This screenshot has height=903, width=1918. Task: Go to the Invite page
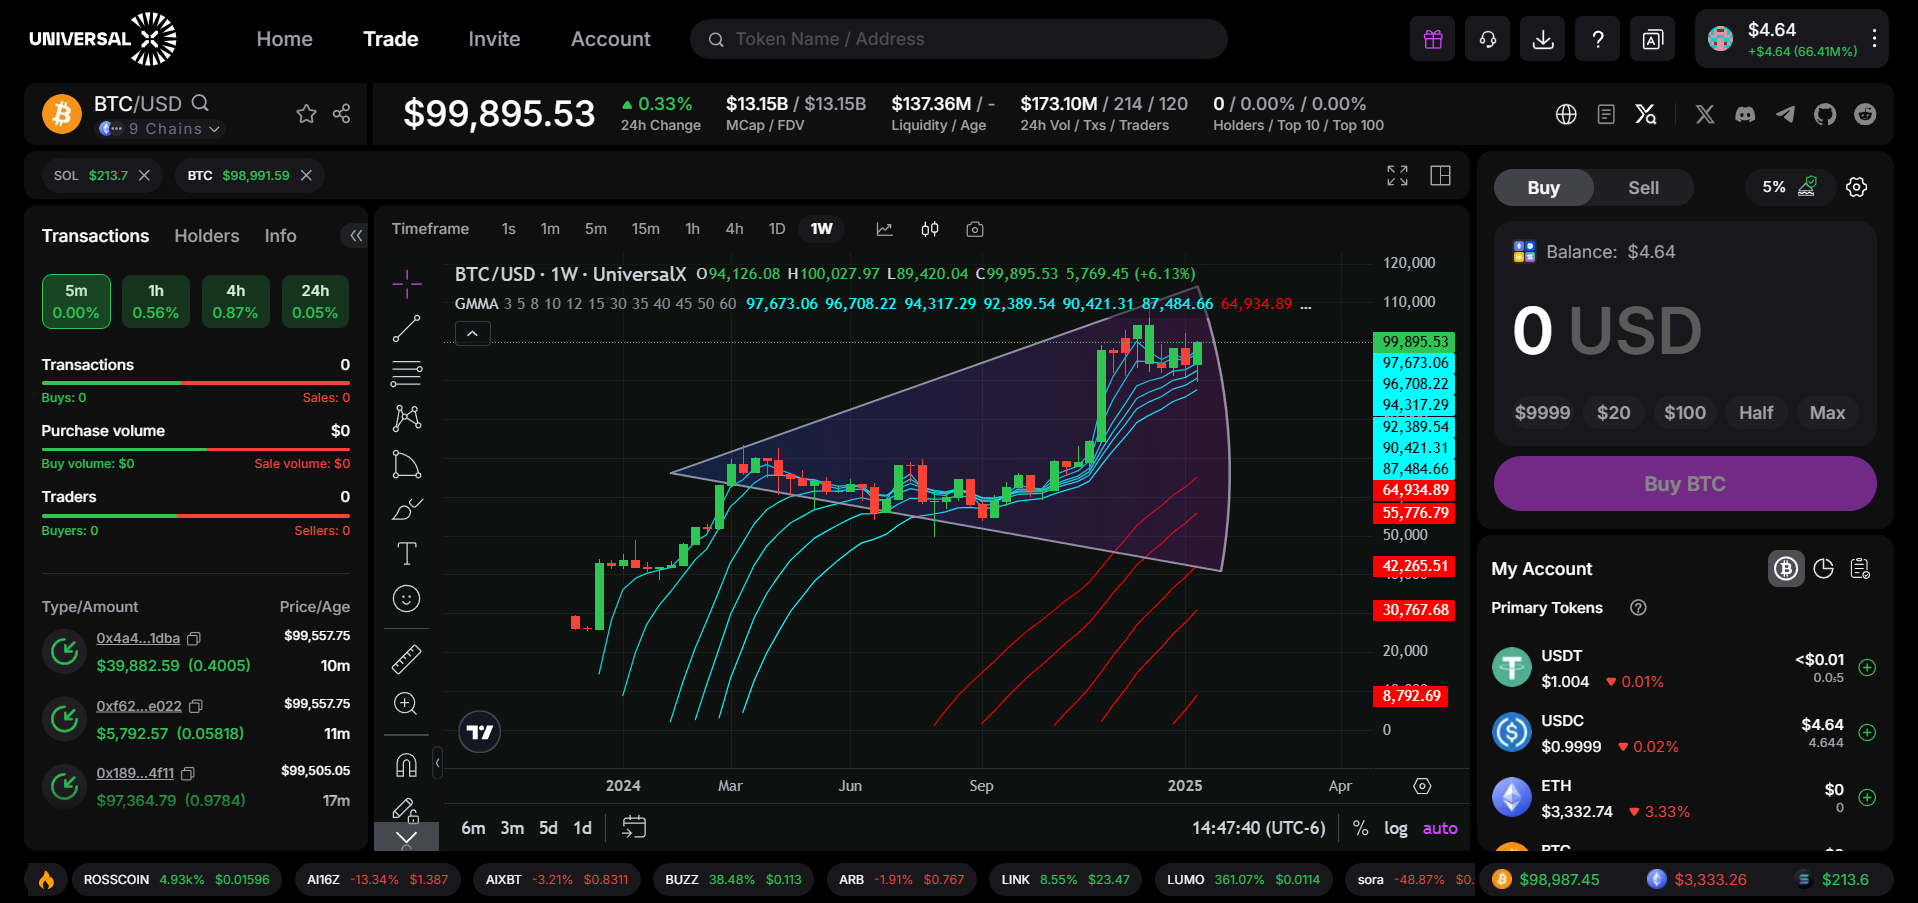(x=494, y=39)
